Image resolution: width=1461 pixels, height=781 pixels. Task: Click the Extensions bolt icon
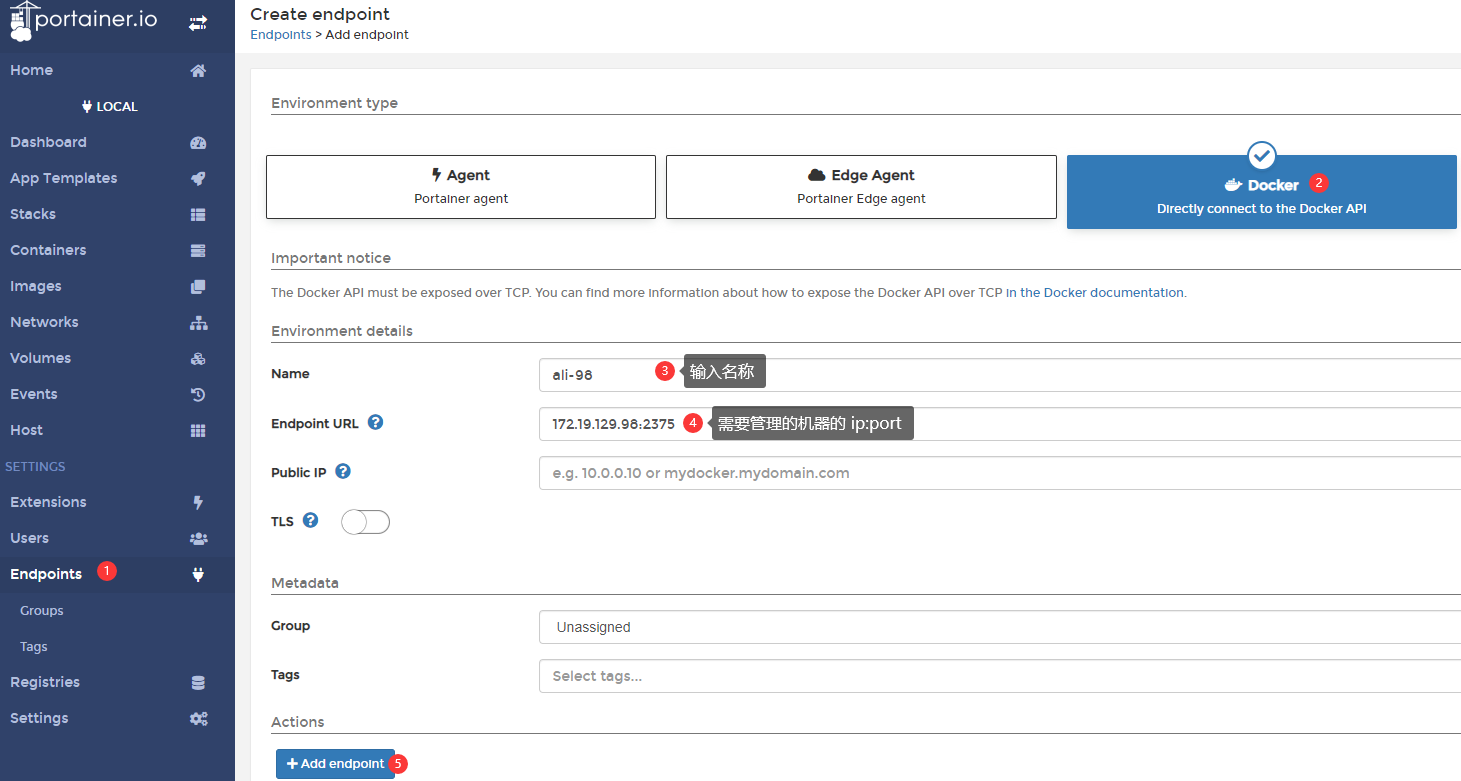(198, 502)
